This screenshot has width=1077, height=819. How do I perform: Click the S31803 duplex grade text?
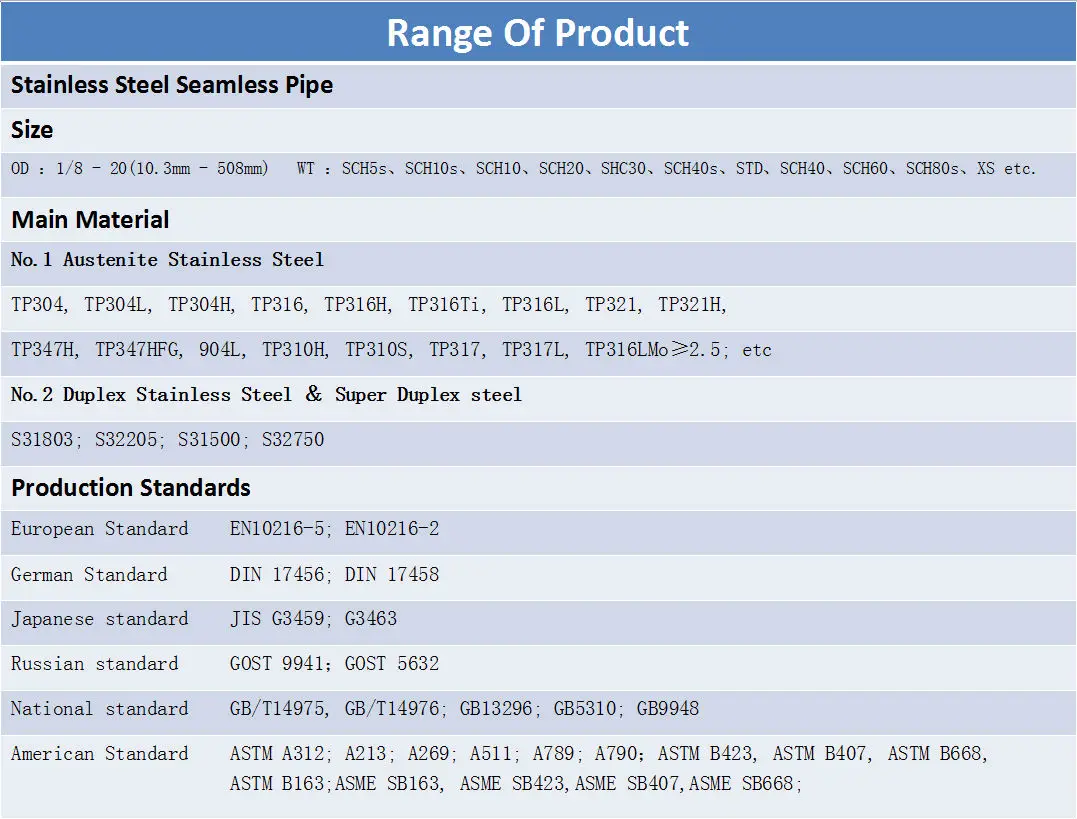pyautogui.click(x=41, y=440)
